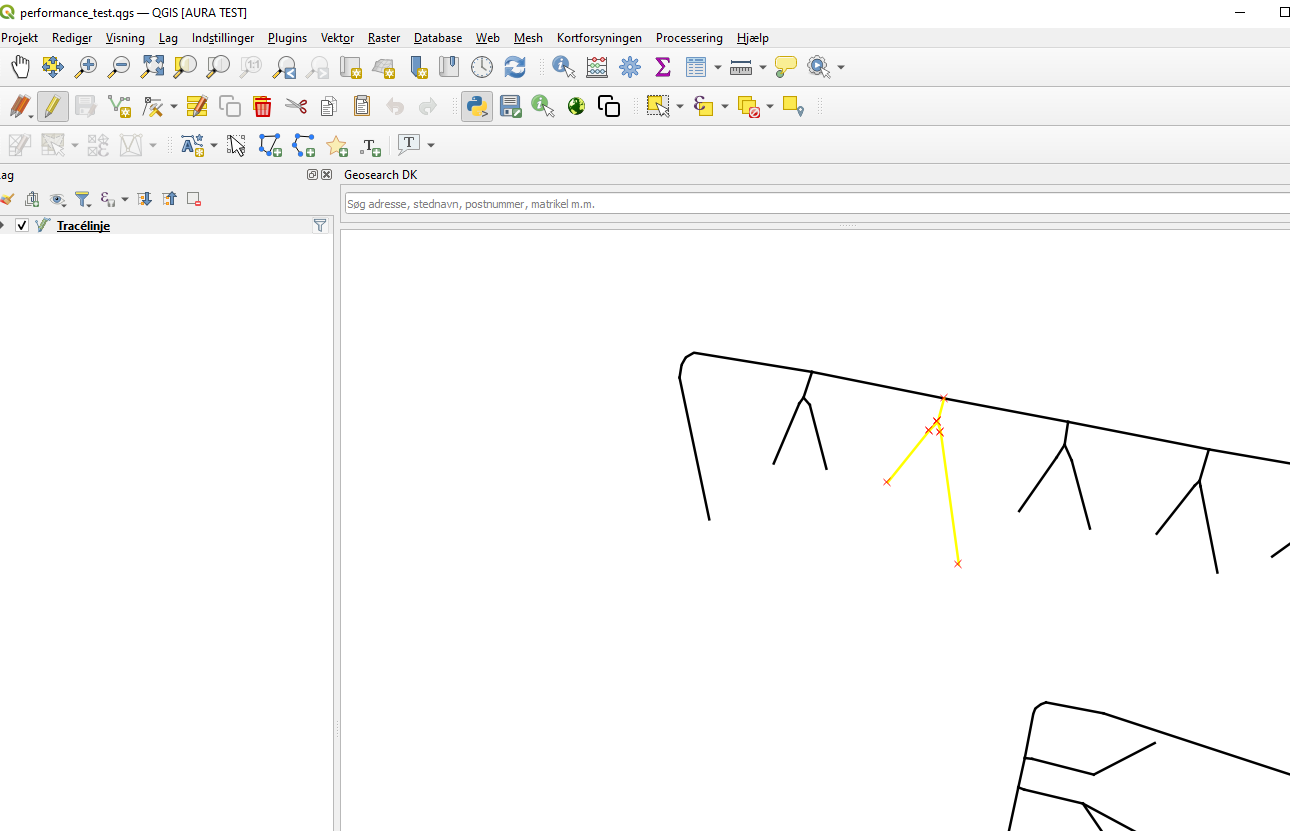The width and height of the screenshot is (1290, 831).
Task: Open the Field Calculator abacus icon
Action: coord(597,67)
